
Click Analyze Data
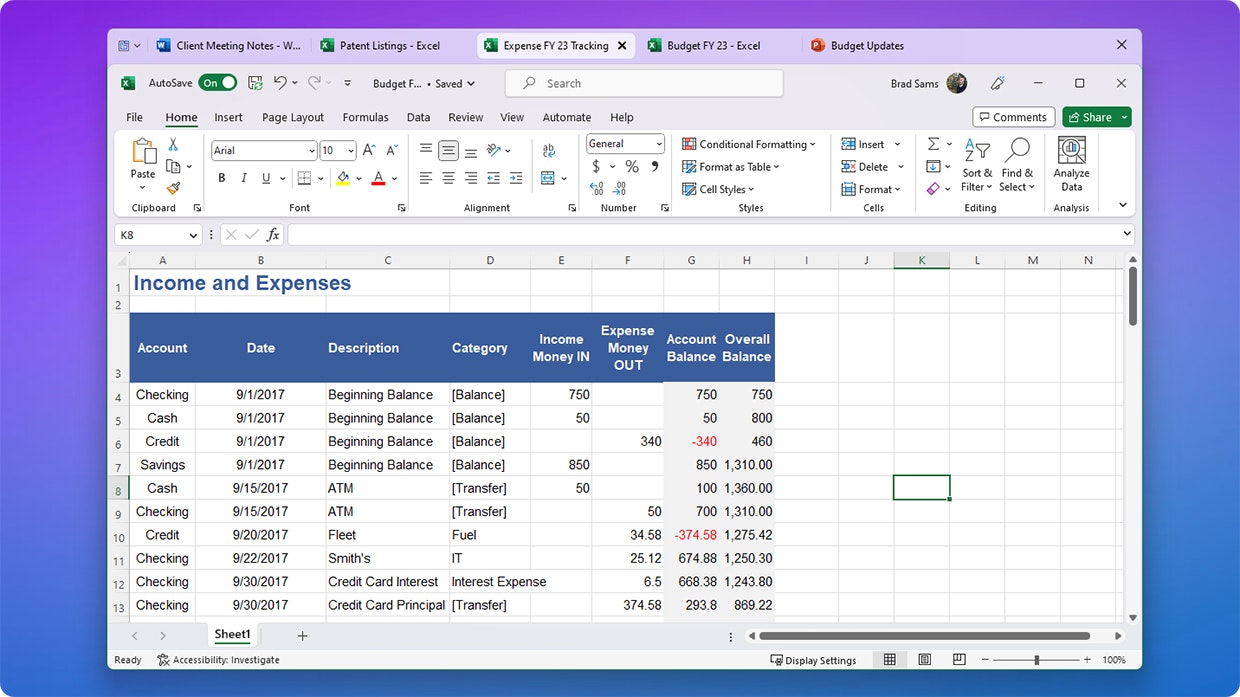[1071, 165]
